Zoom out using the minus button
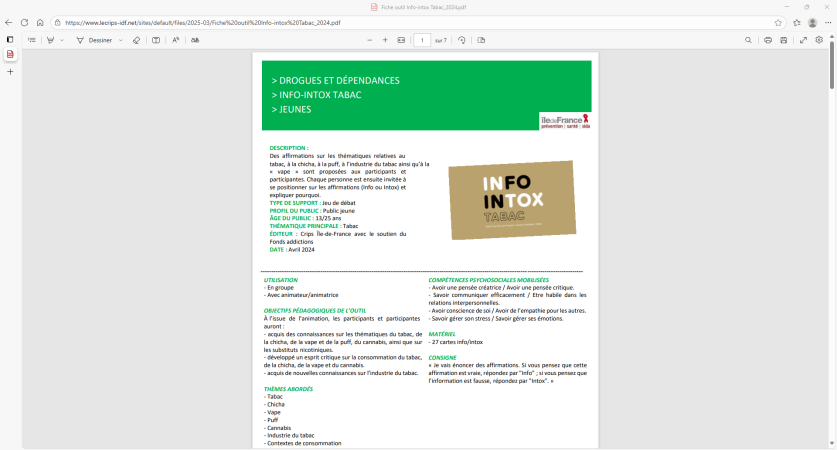Screen dimensions: 837x450 [369, 40]
